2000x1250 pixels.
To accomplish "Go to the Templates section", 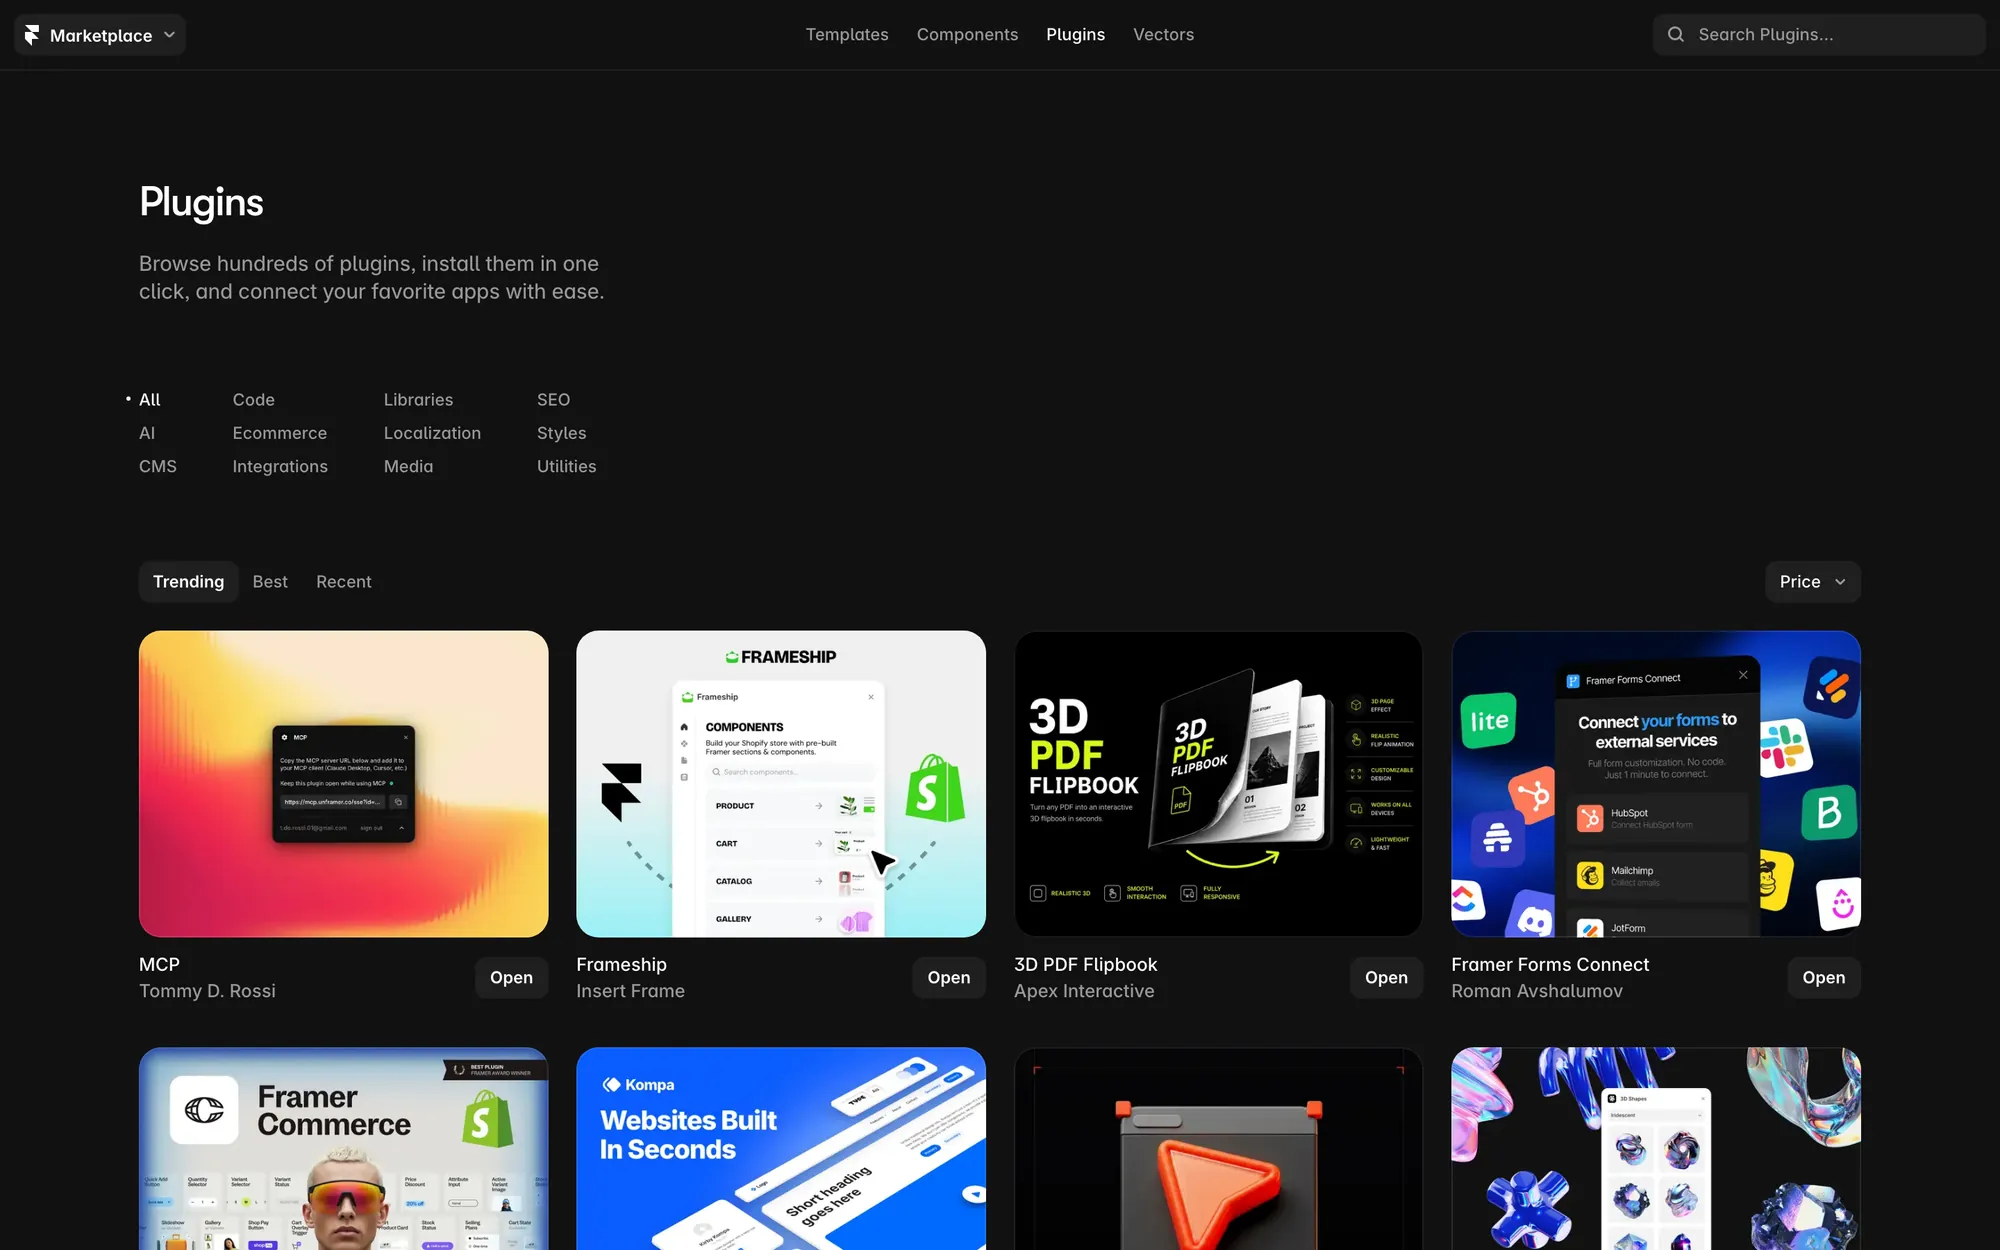I will click(847, 35).
